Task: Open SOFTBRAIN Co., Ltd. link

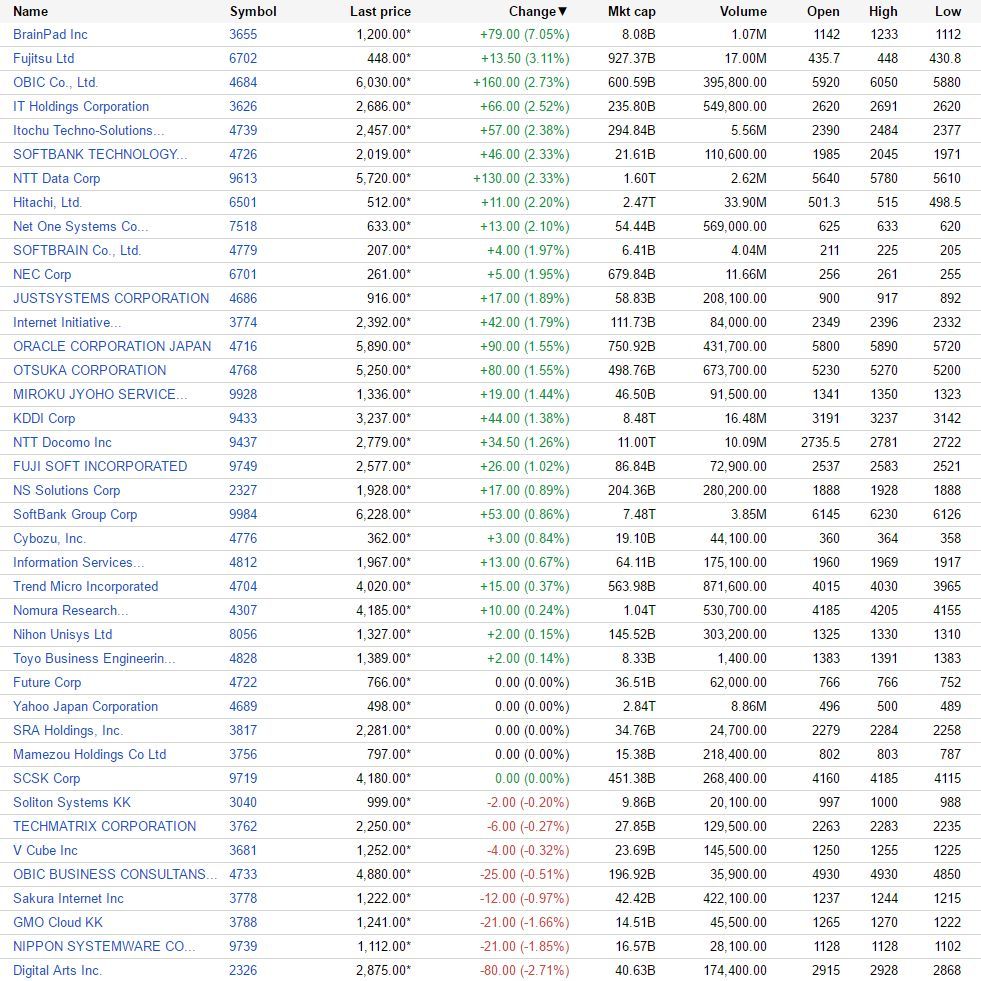Action: [77, 250]
